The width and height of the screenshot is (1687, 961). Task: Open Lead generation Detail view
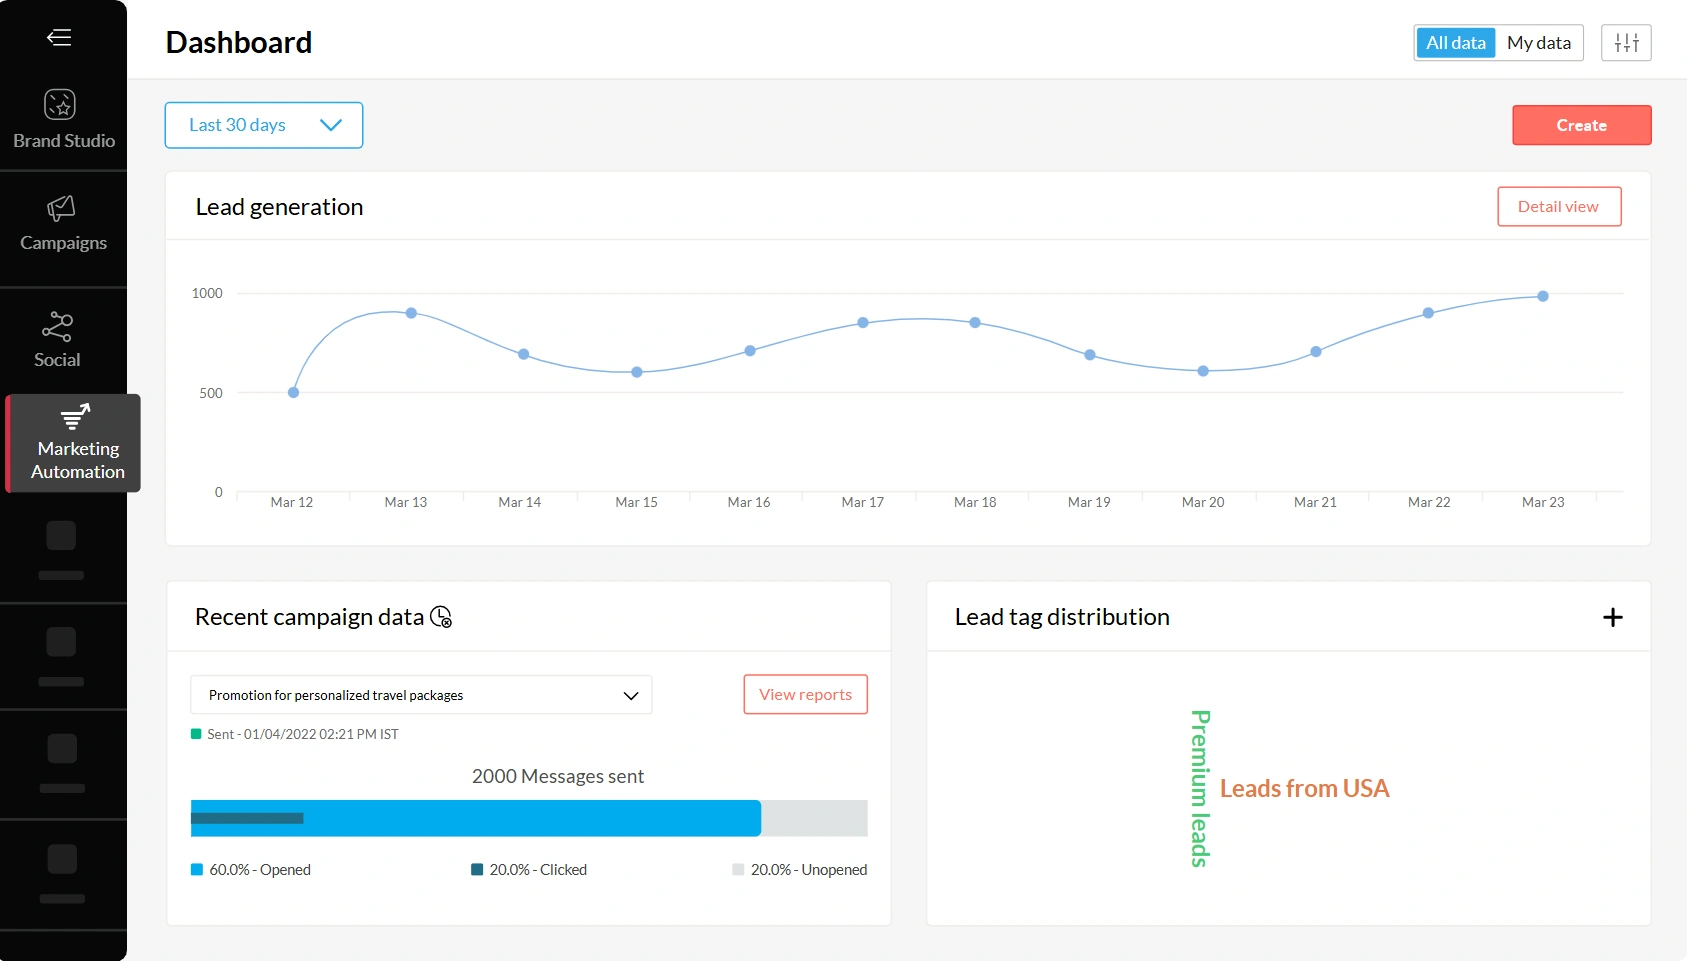[1559, 207]
